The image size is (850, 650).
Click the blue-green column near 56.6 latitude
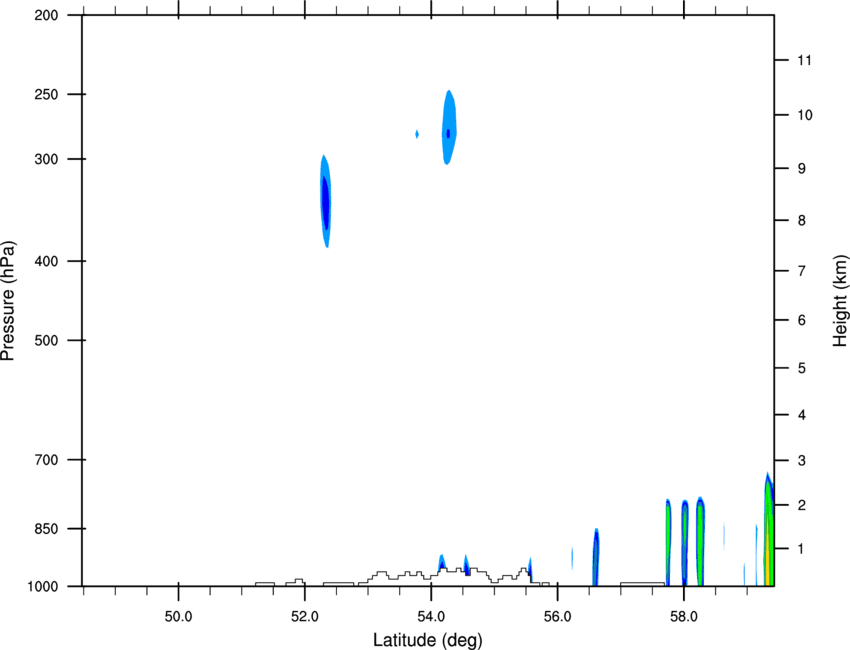[x=596, y=557]
